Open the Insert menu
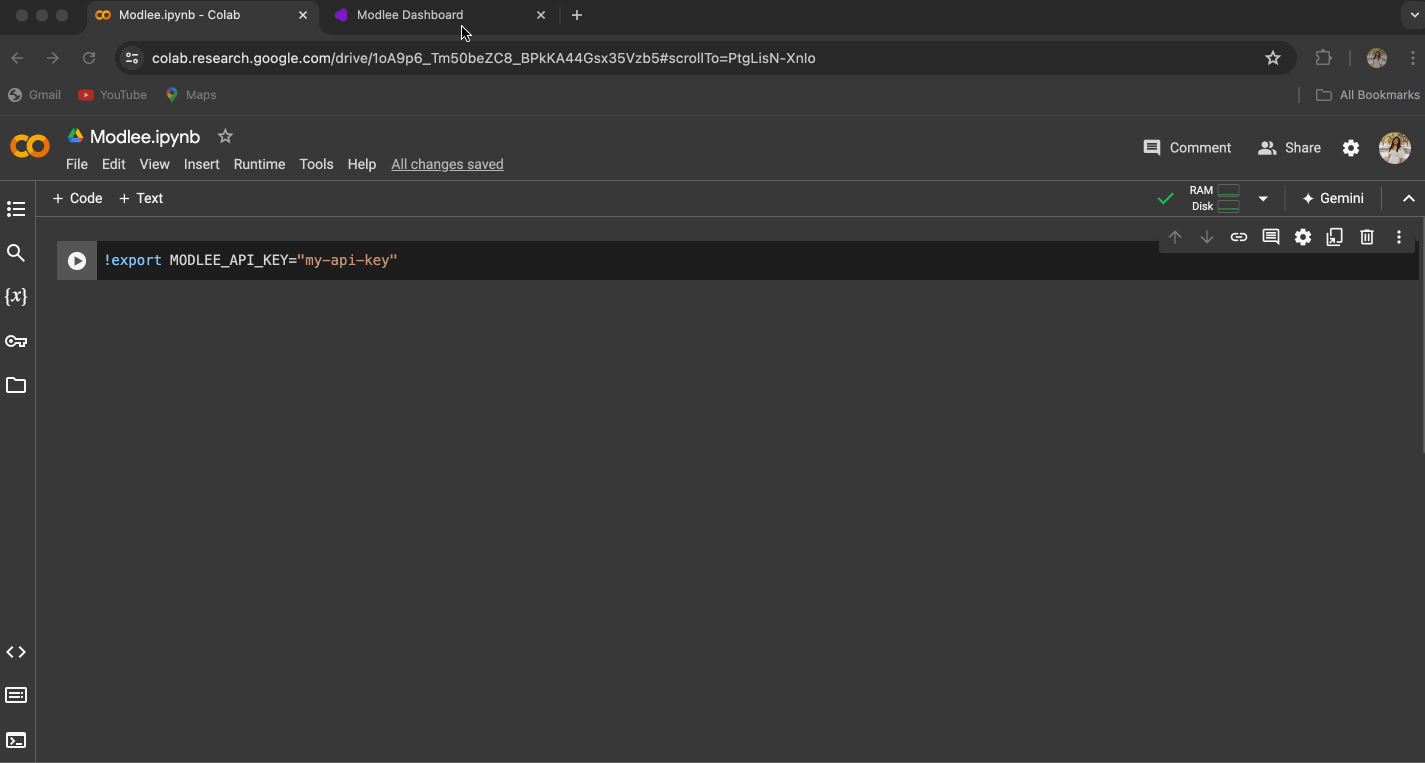The width and height of the screenshot is (1425, 763). (201, 164)
